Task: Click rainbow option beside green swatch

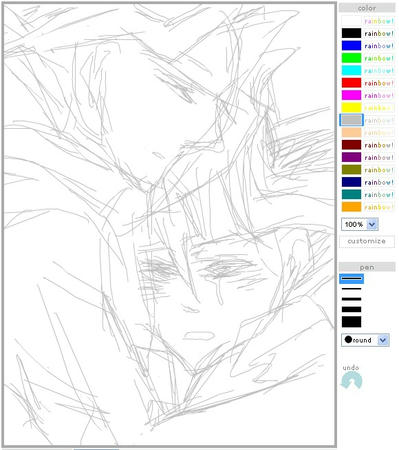Action: [x=379, y=58]
